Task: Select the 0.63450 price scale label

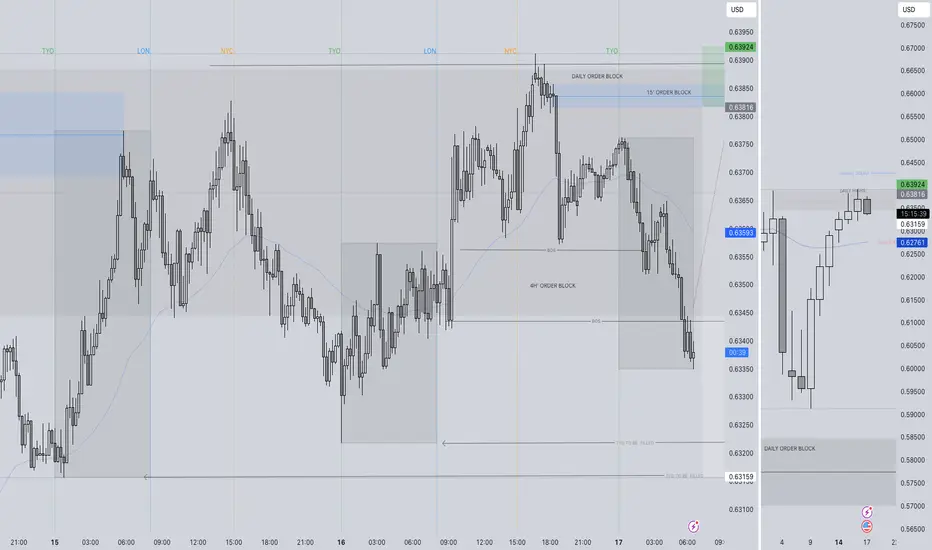Action: pyautogui.click(x=741, y=313)
